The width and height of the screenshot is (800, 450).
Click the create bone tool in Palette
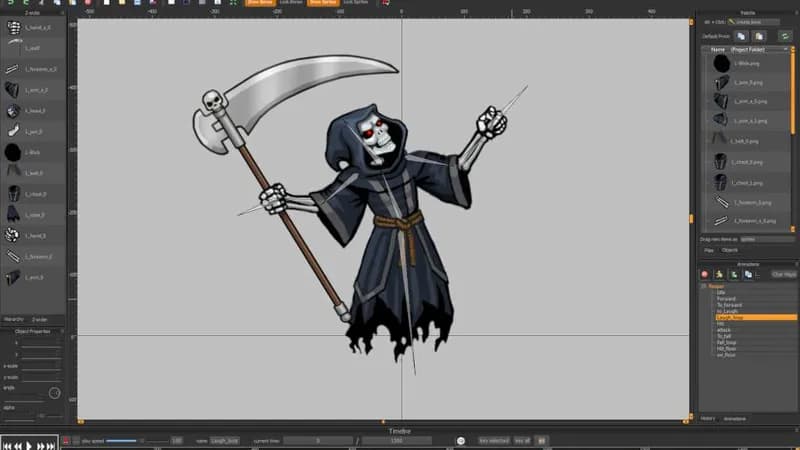pyautogui.click(x=754, y=22)
